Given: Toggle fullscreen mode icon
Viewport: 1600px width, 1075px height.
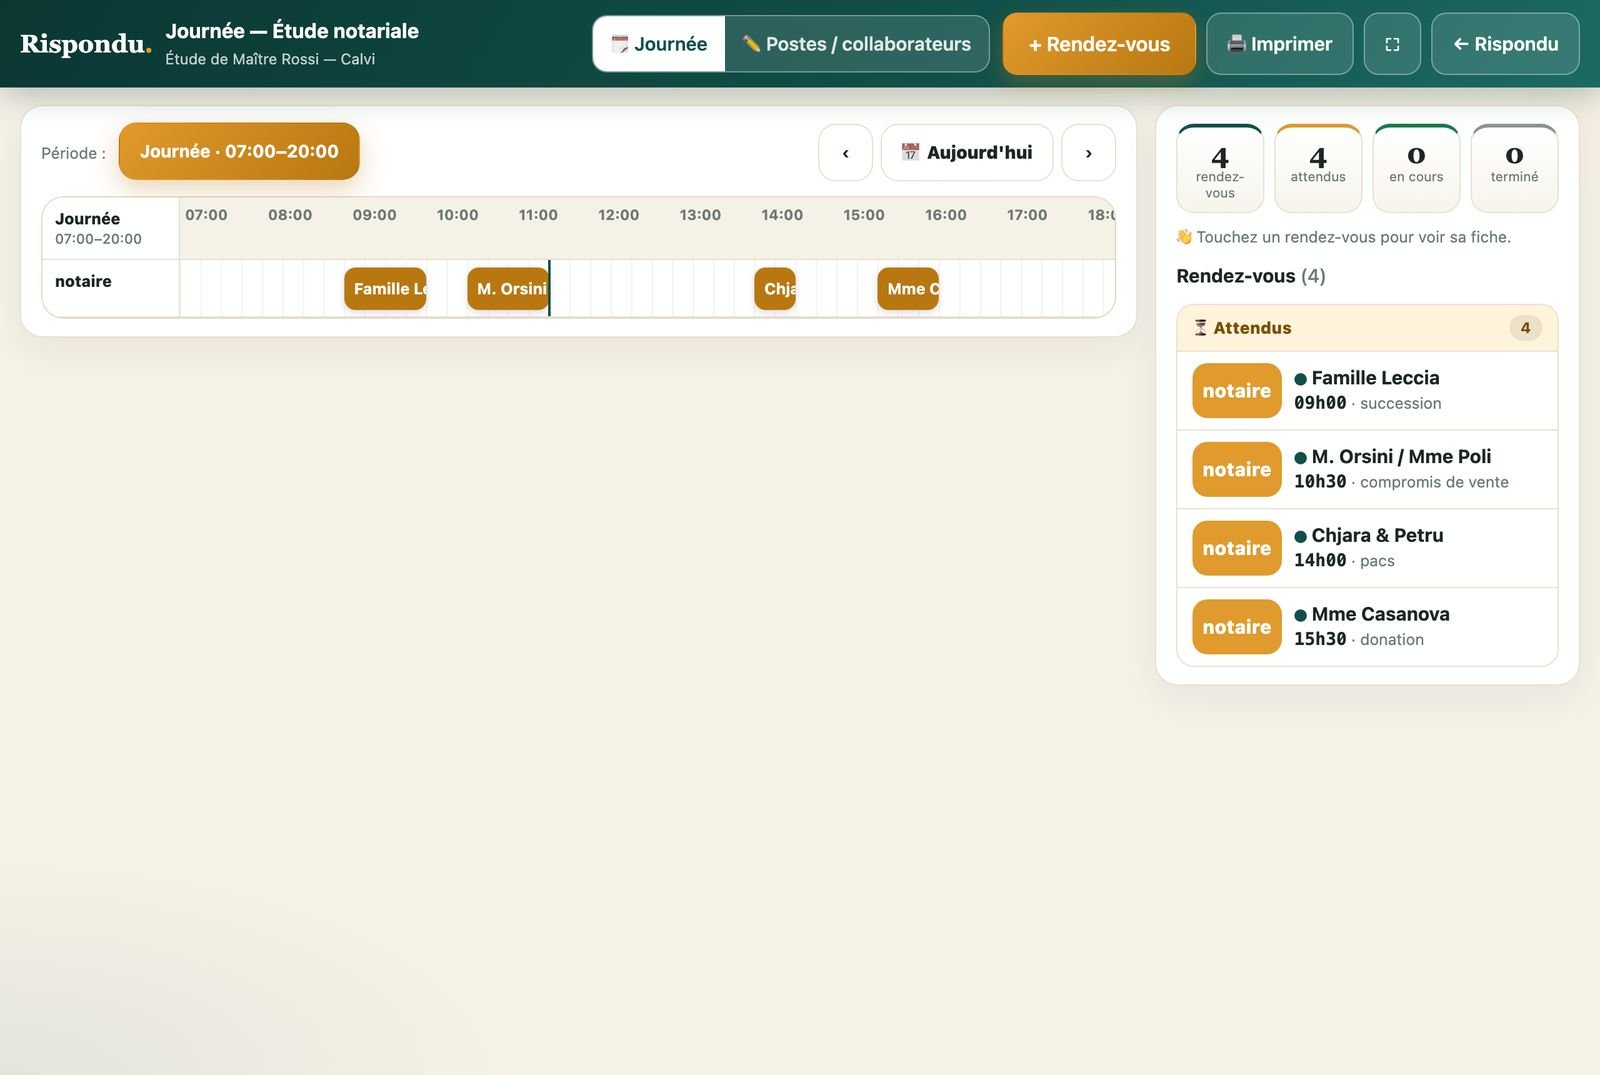Looking at the screenshot, I should pyautogui.click(x=1392, y=44).
